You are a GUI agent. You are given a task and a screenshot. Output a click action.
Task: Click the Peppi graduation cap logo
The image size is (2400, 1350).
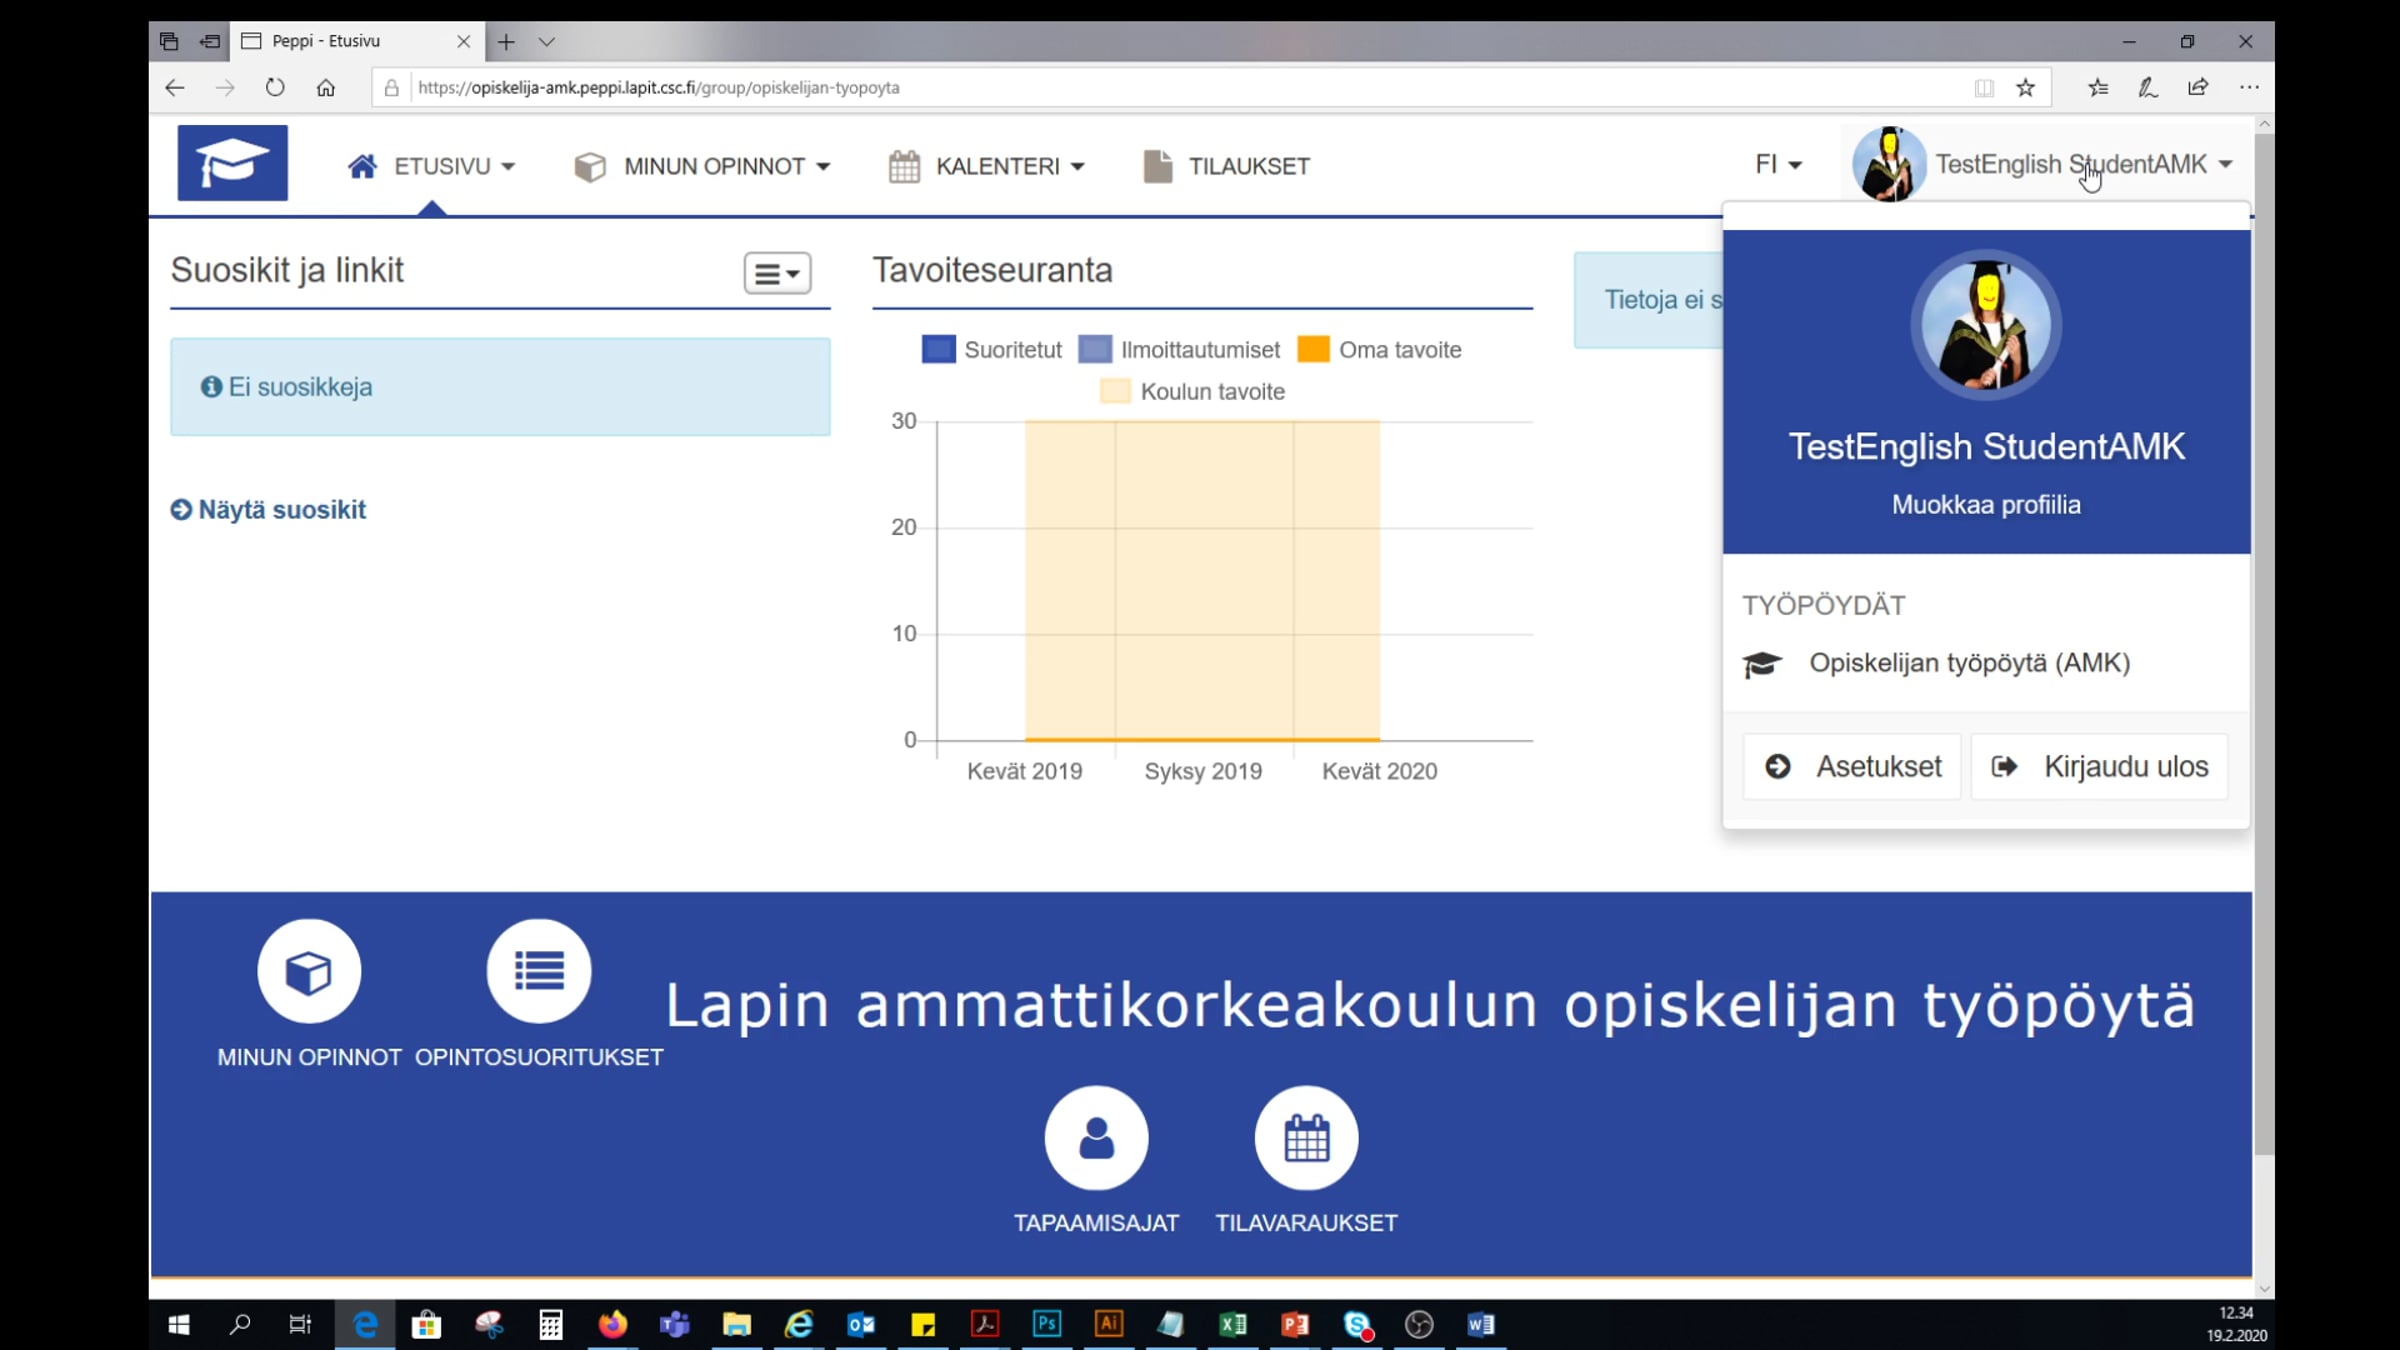[233, 163]
